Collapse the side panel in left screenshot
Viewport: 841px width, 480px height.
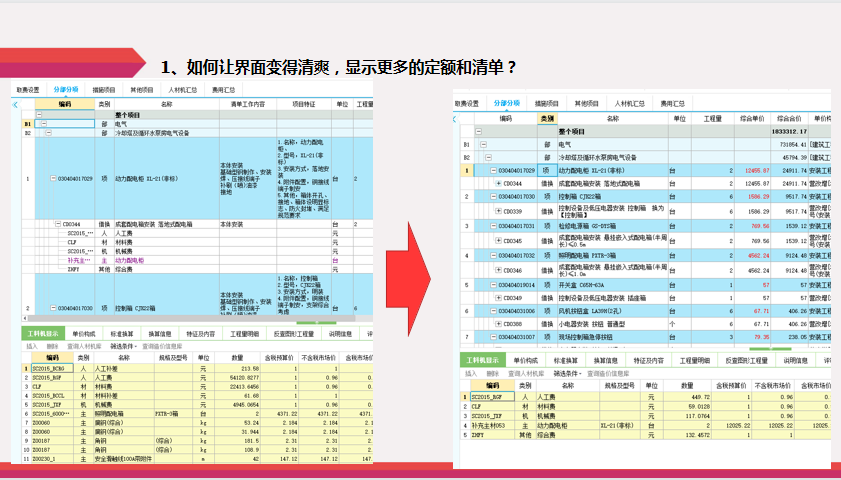click(15, 105)
